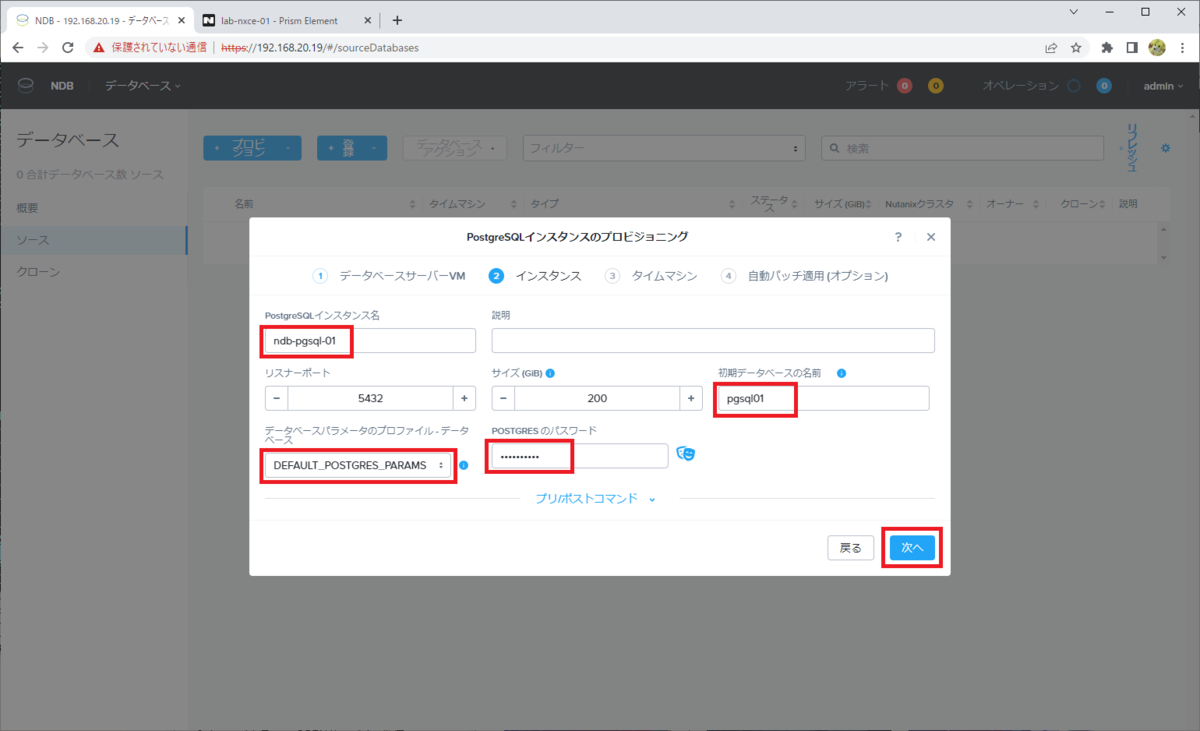
Task: Select step 2 インスタンス
Action: 535,276
